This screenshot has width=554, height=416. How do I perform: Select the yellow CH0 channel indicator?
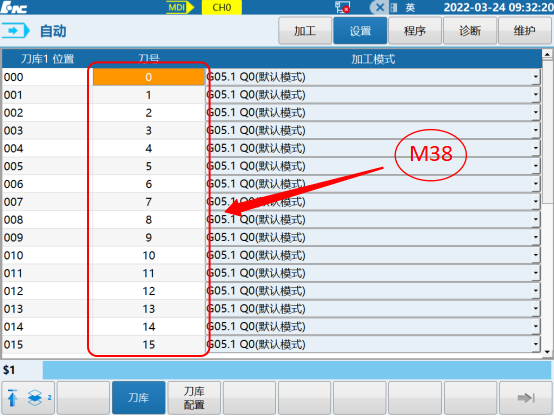tap(222, 7)
